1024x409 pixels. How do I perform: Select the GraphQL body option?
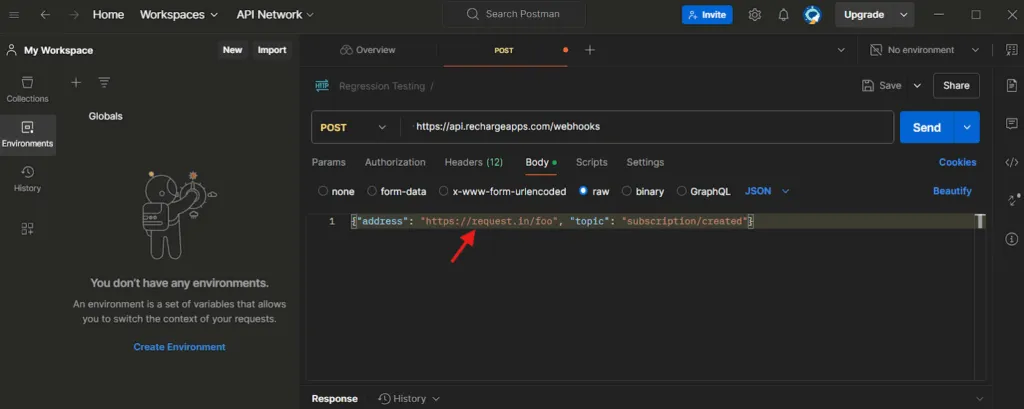[681, 191]
